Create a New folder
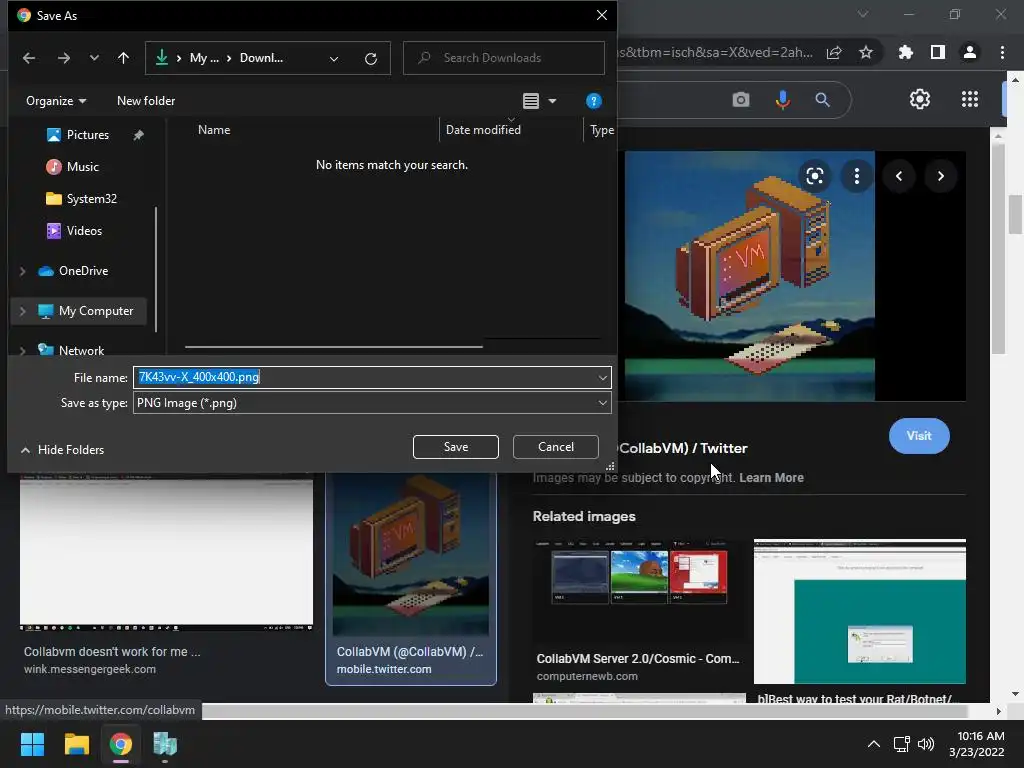Viewport: 1024px width, 768px height. (146, 101)
